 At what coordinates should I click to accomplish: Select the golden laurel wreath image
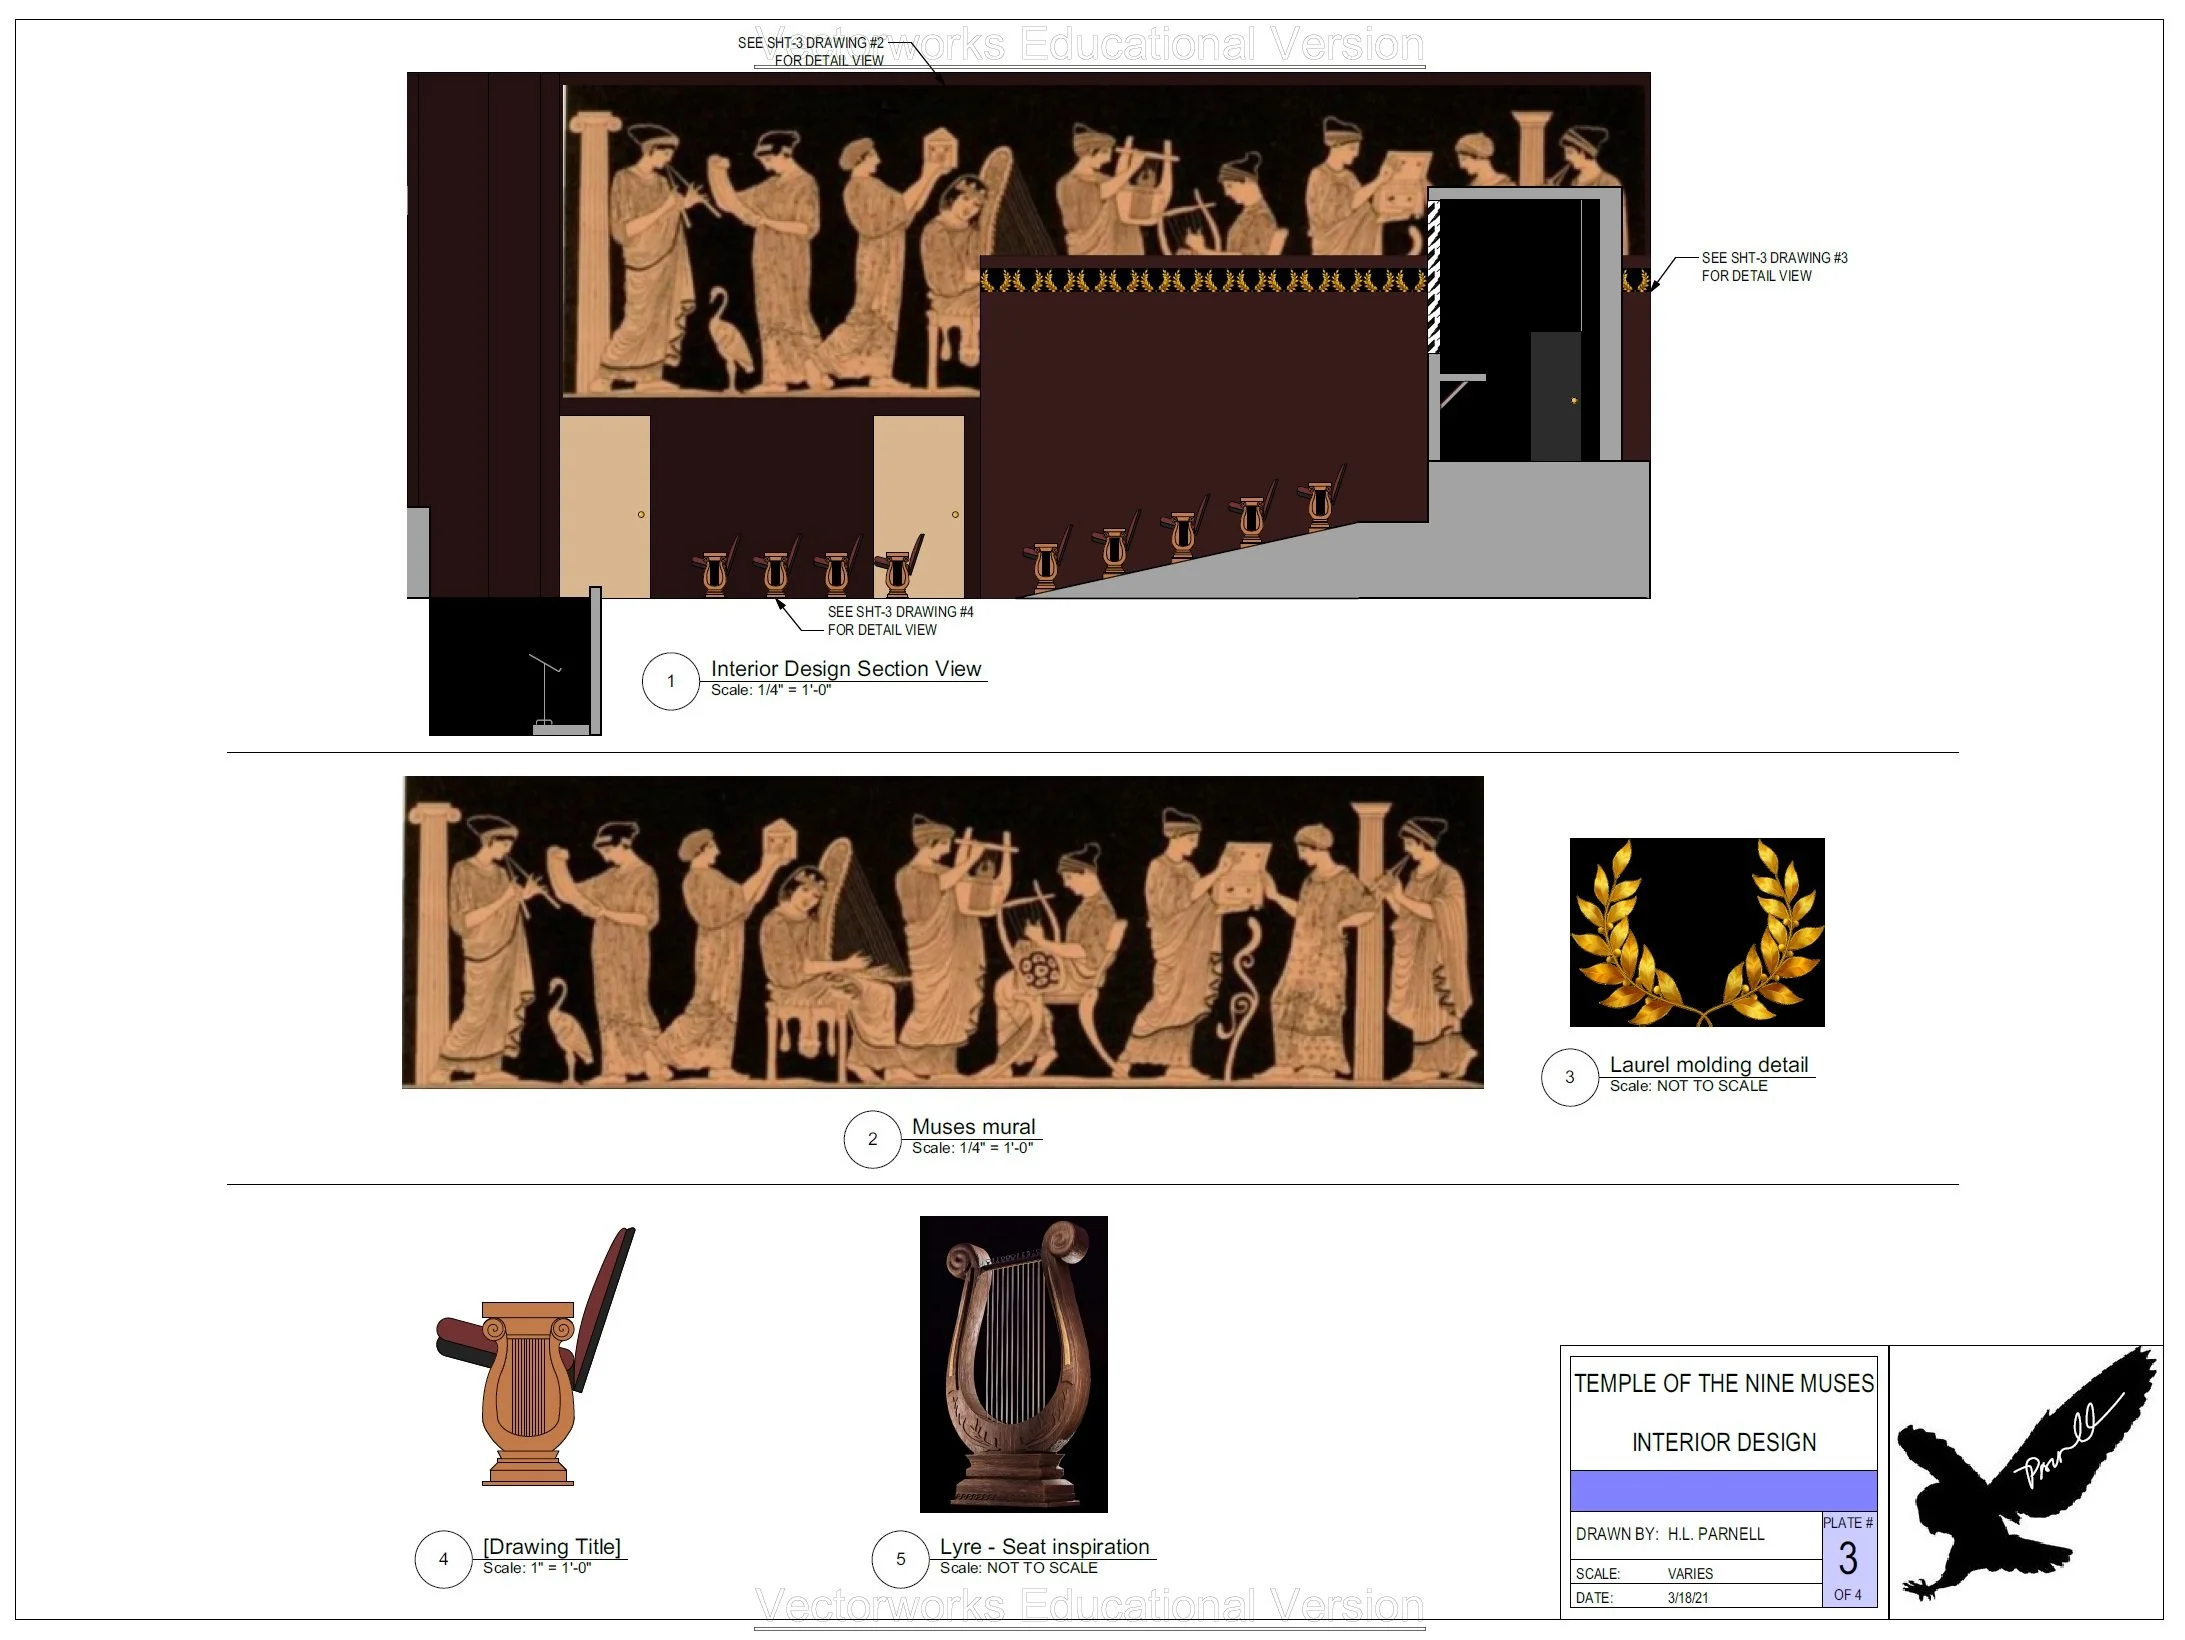pyautogui.click(x=1697, y=932)
